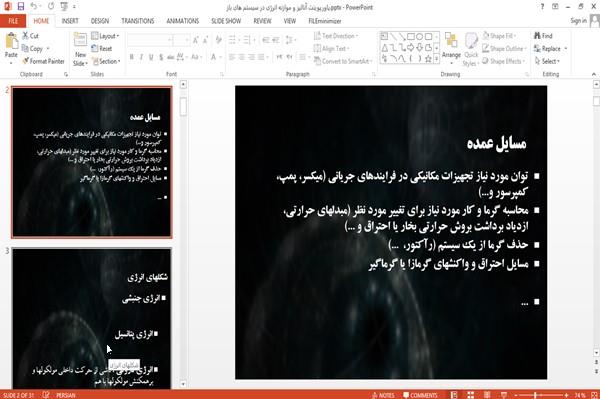Pick the right arrow shape in the gallery
The width and height of the screenshot is (600, 399).
(411, 47)
